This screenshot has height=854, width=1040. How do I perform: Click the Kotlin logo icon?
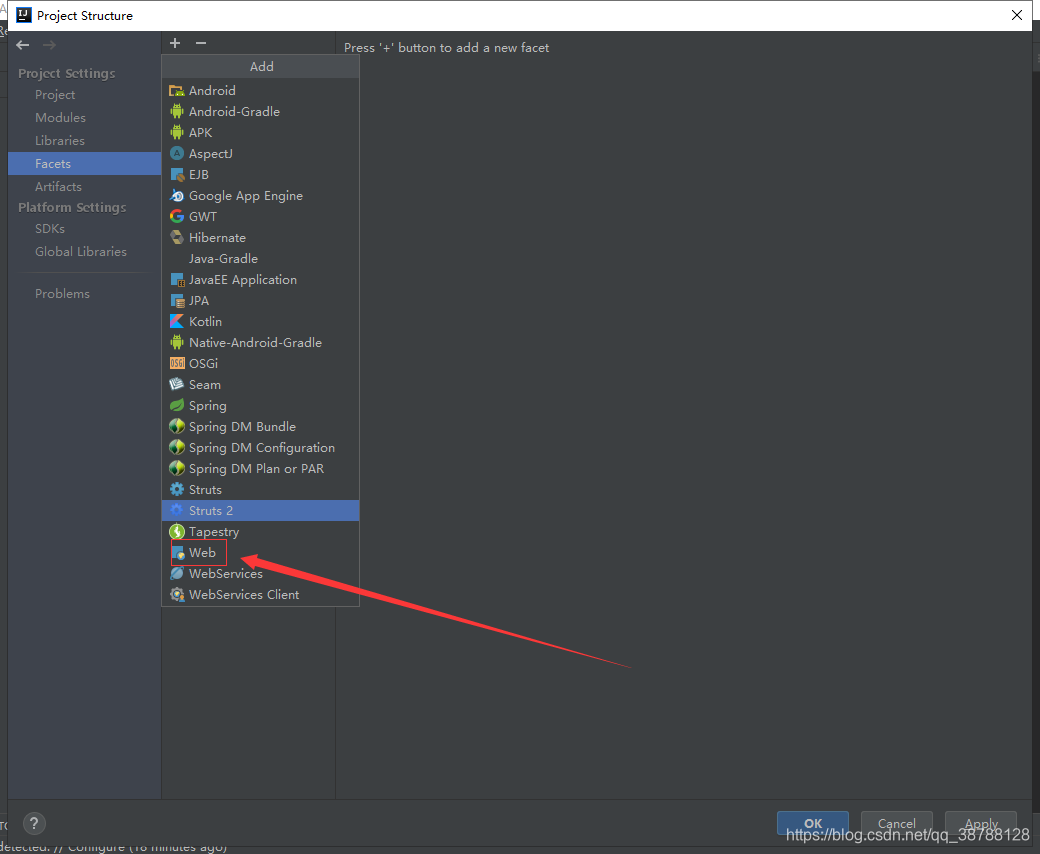(x=176, y=322)
